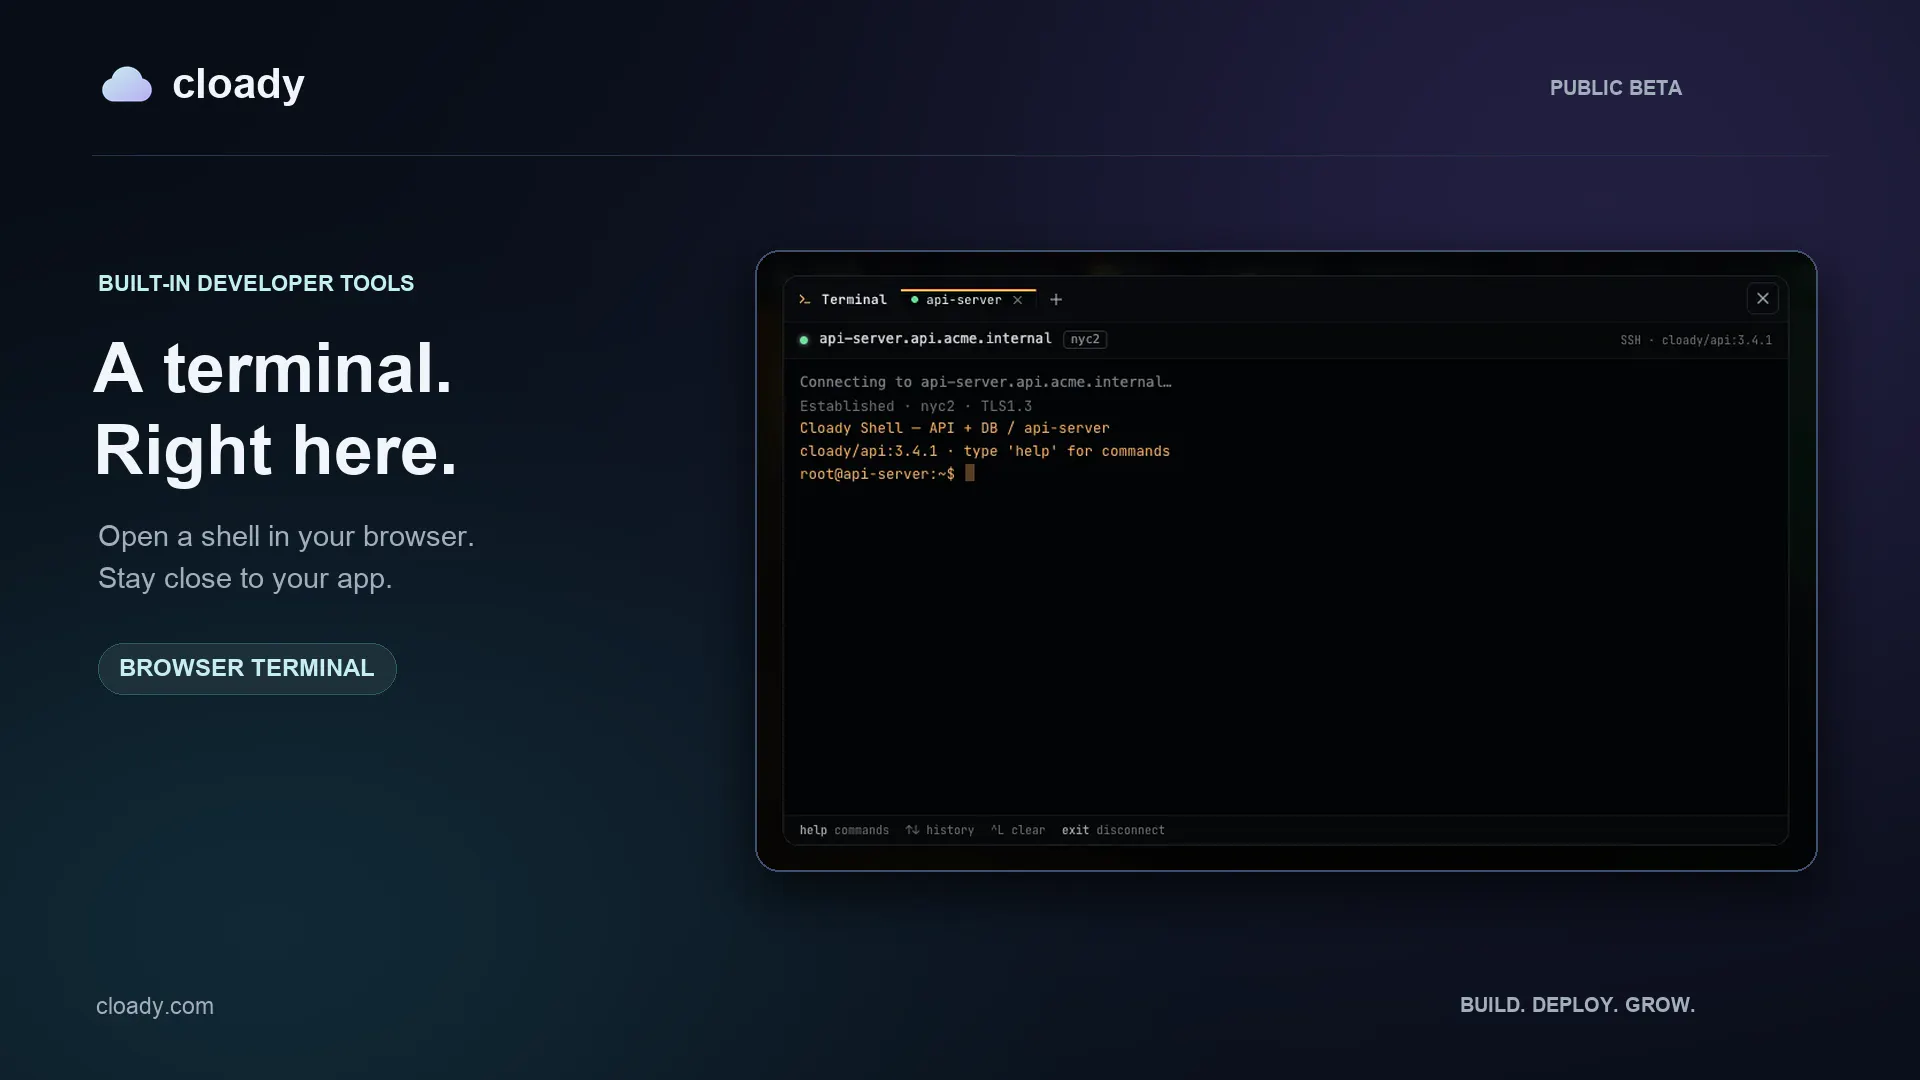Click the nyc2 region badge
The width and height of the screenshot is (1920, 1080).
[x=1085, y=340]
